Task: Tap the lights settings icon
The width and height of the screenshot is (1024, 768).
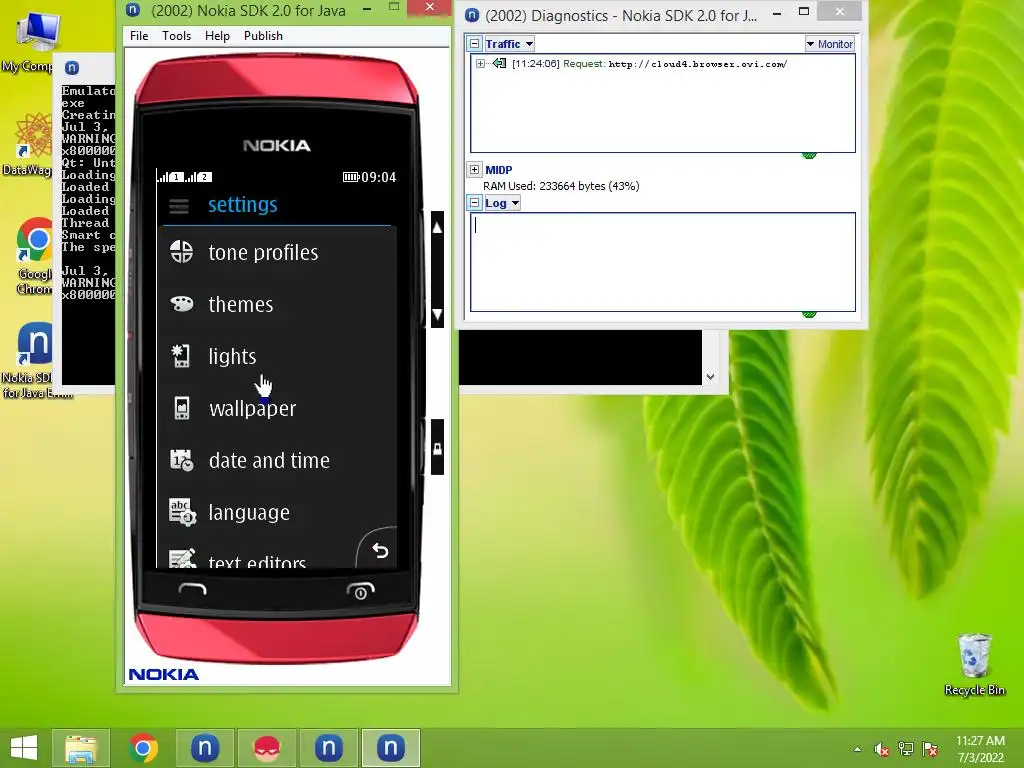Action: coord(181,356)
